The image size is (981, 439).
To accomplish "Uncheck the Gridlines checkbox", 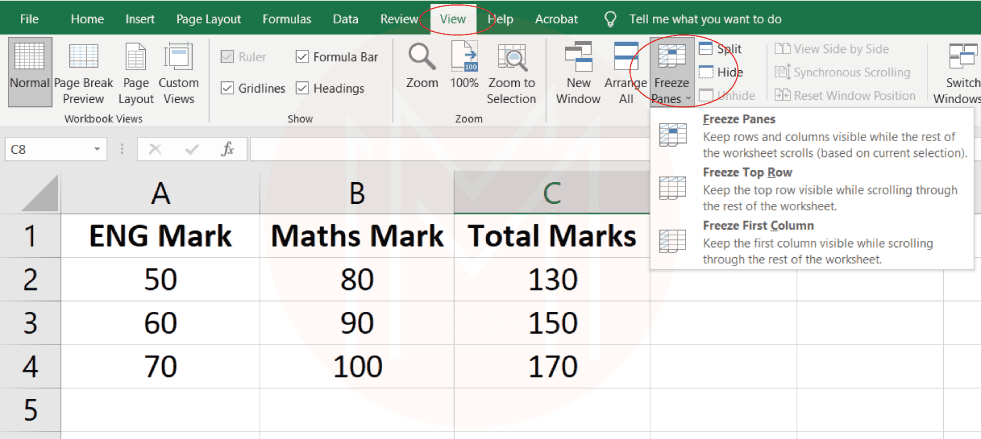I will pyautogui.click(x=227, y=88).
